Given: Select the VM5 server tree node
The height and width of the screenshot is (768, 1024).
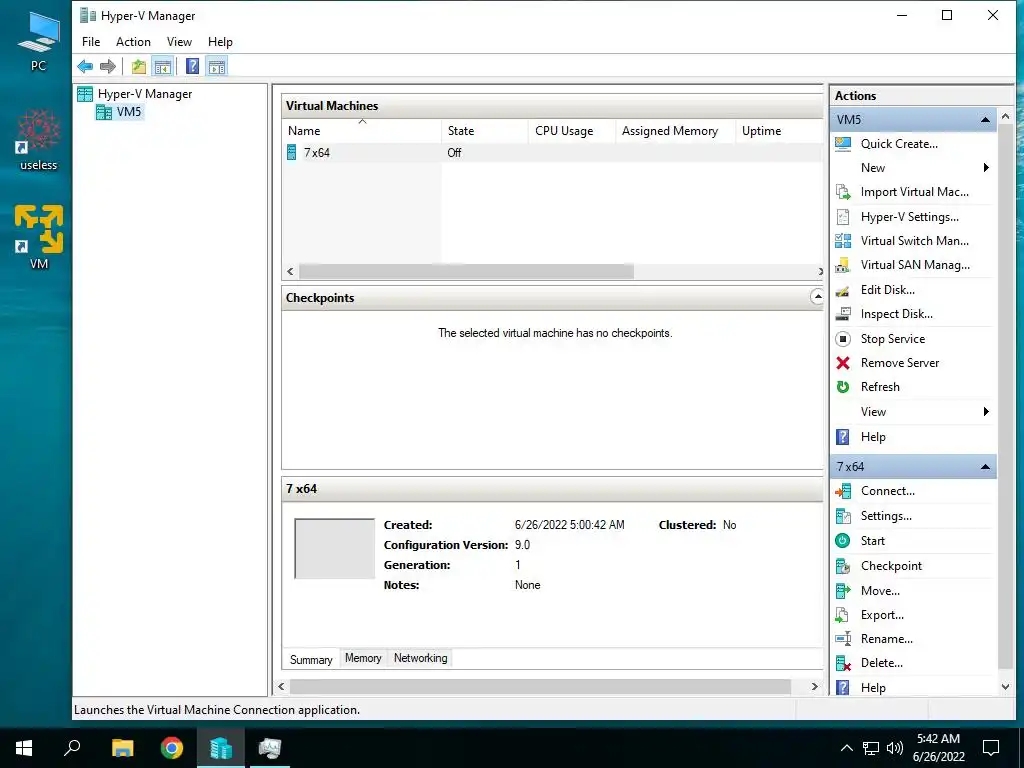Looking at the screenshot, I should click(x=120, y=112).
